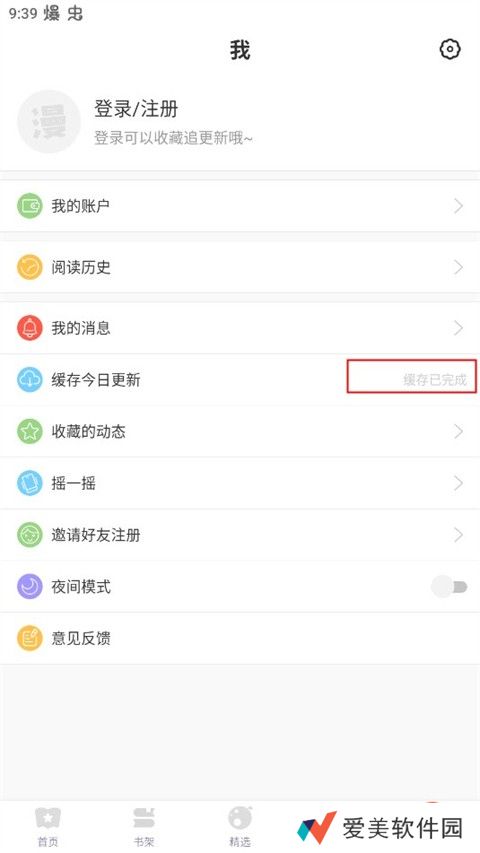This screenshot has height=853, width=480.
Task: Tap the yellow 意见反馈 feedback icon
Action: (x=29, y=638)
